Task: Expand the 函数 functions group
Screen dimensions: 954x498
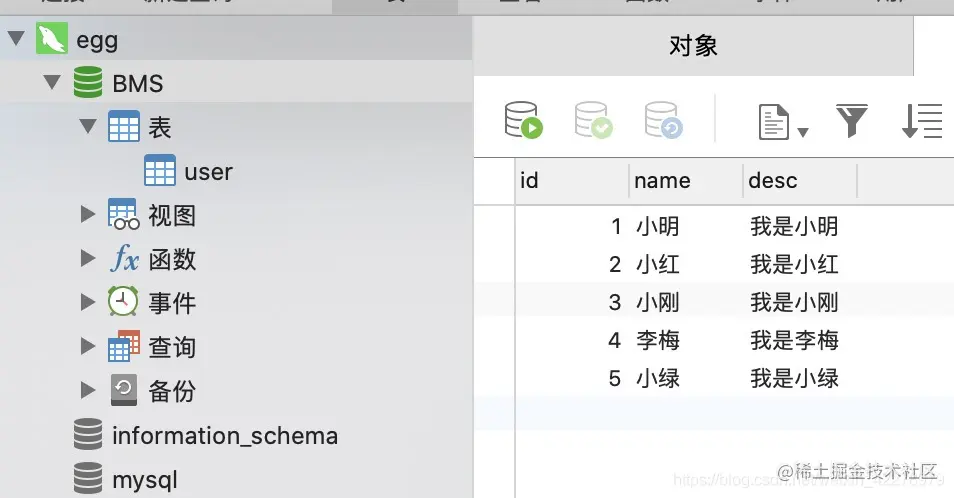Action: pos(88,258)
